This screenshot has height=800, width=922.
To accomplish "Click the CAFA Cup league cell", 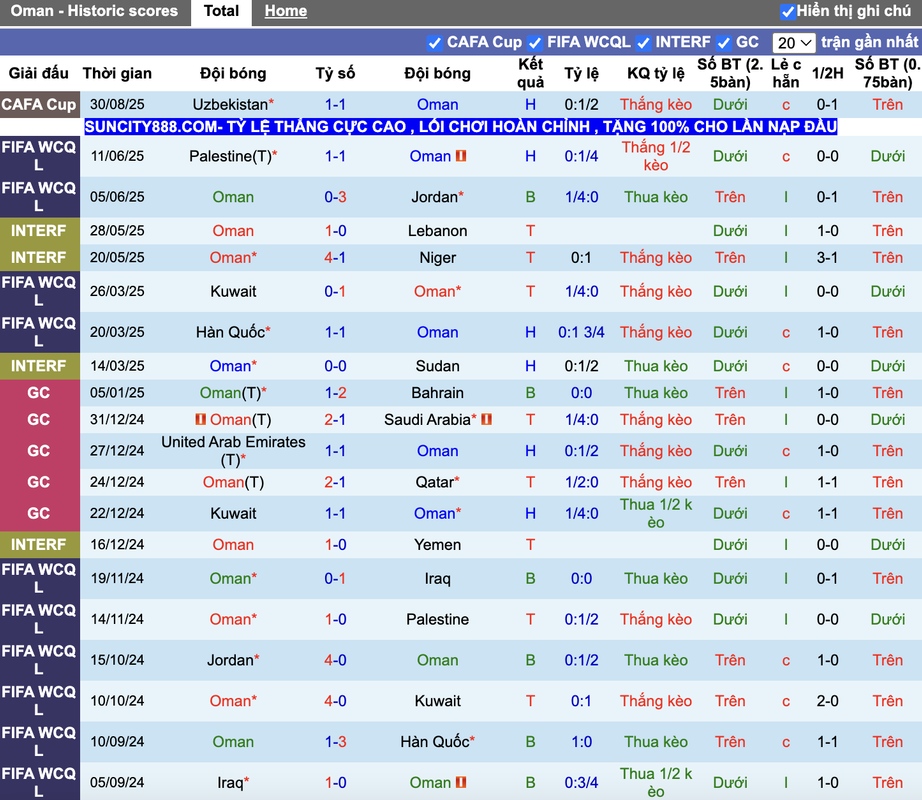I will [x=39, y=105].
